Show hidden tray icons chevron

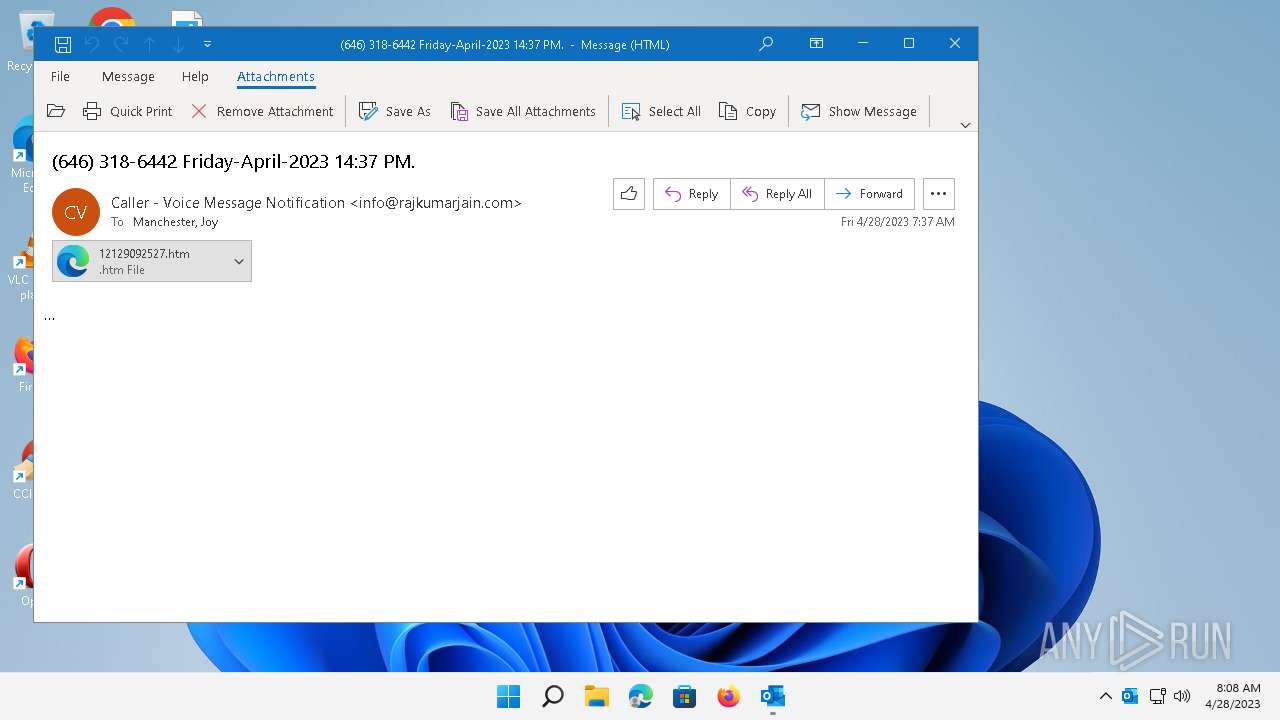tap(1105, 696)
